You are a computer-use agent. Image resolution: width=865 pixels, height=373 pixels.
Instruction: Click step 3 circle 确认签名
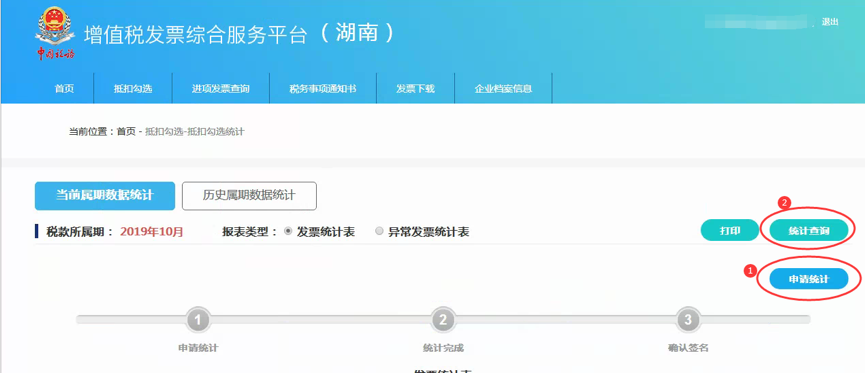687,319
